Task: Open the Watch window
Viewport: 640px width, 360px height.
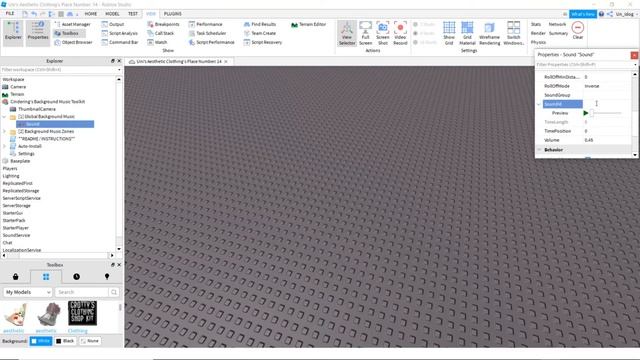Action: 158,42
